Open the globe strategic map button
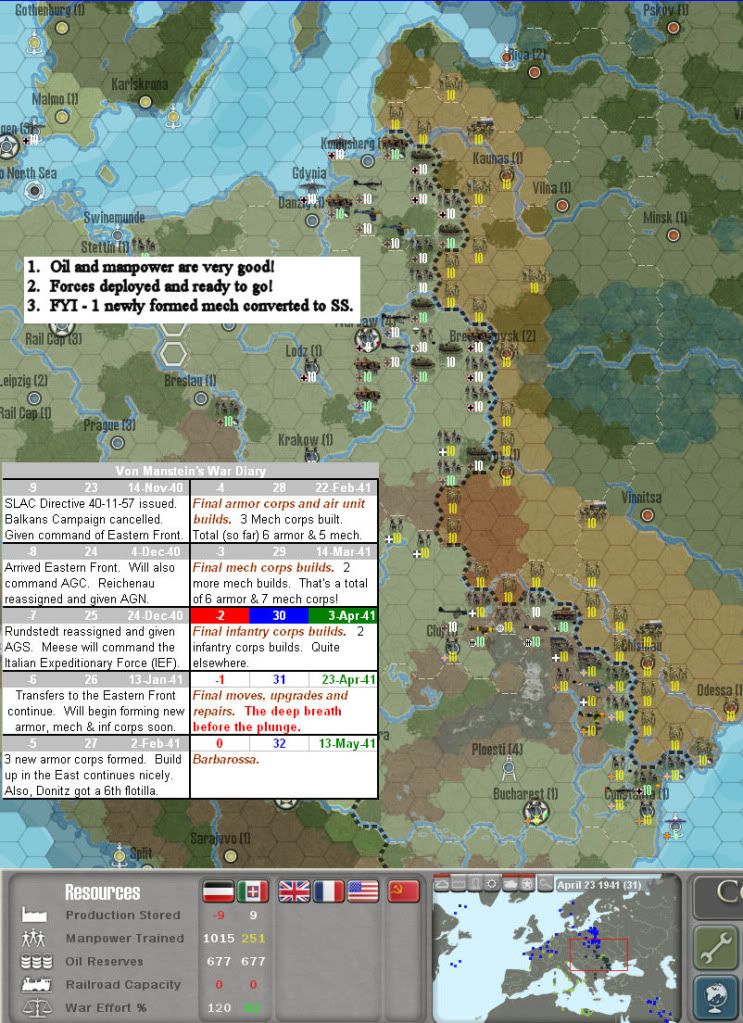 714,999
